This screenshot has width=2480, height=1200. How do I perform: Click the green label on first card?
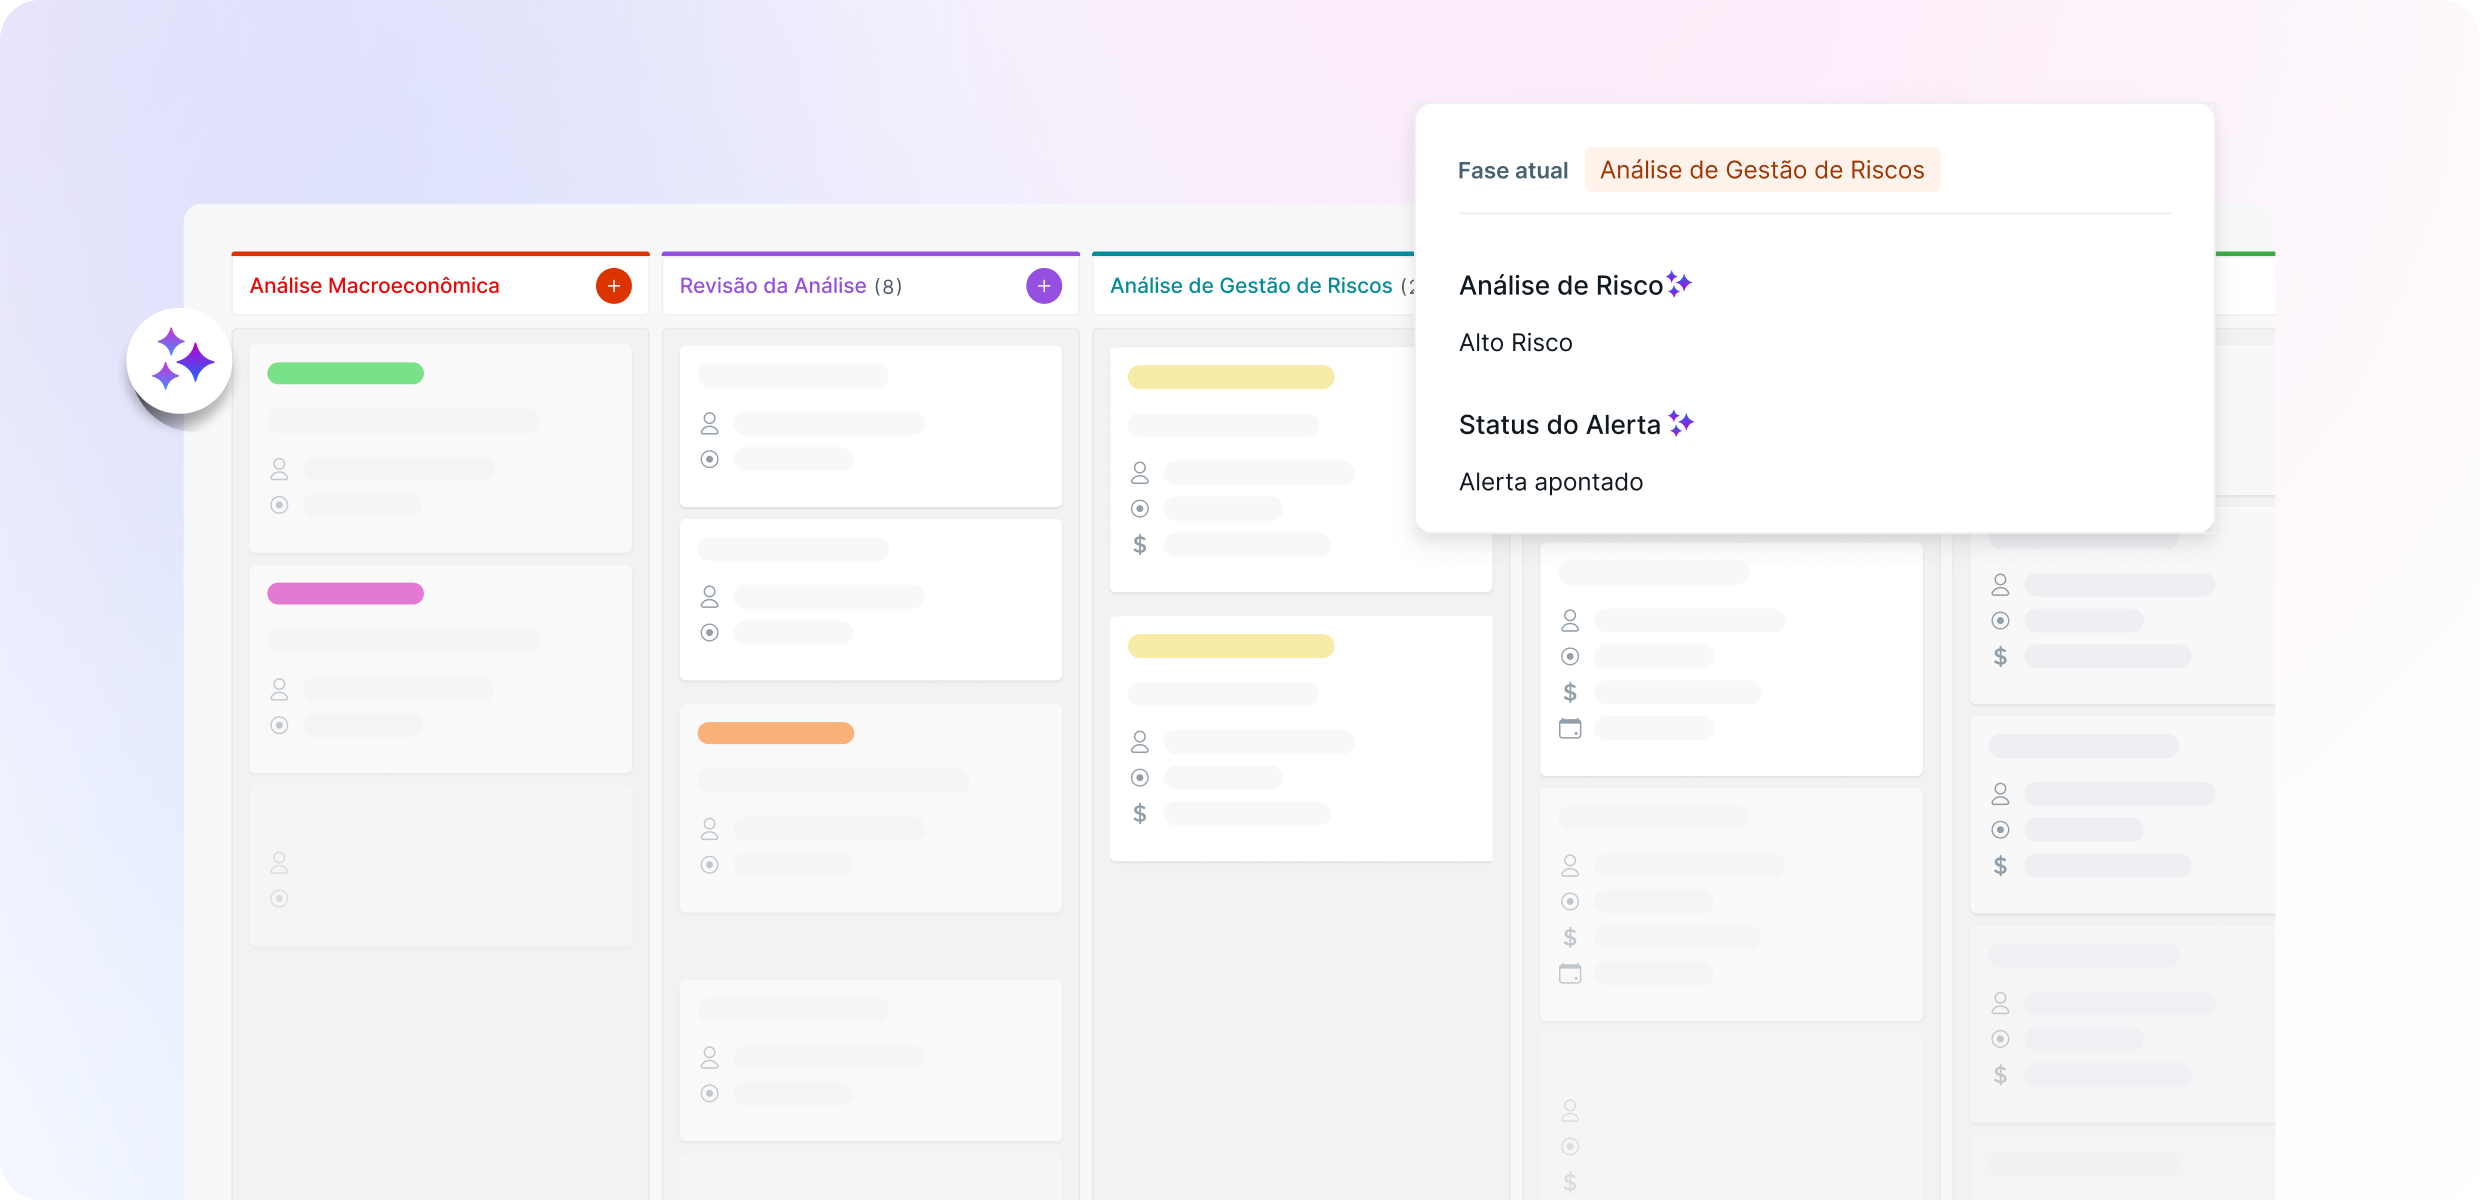[x=345, y=373]
